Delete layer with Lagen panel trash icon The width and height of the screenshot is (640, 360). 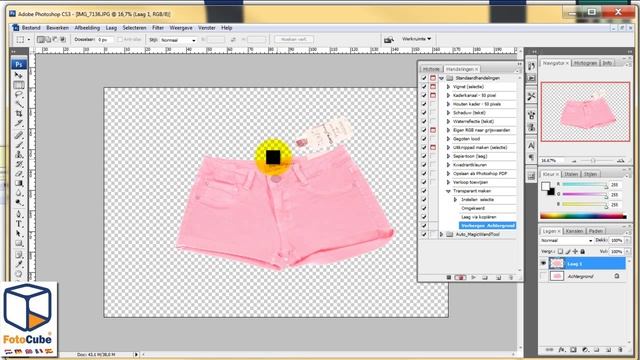point(620,350)
